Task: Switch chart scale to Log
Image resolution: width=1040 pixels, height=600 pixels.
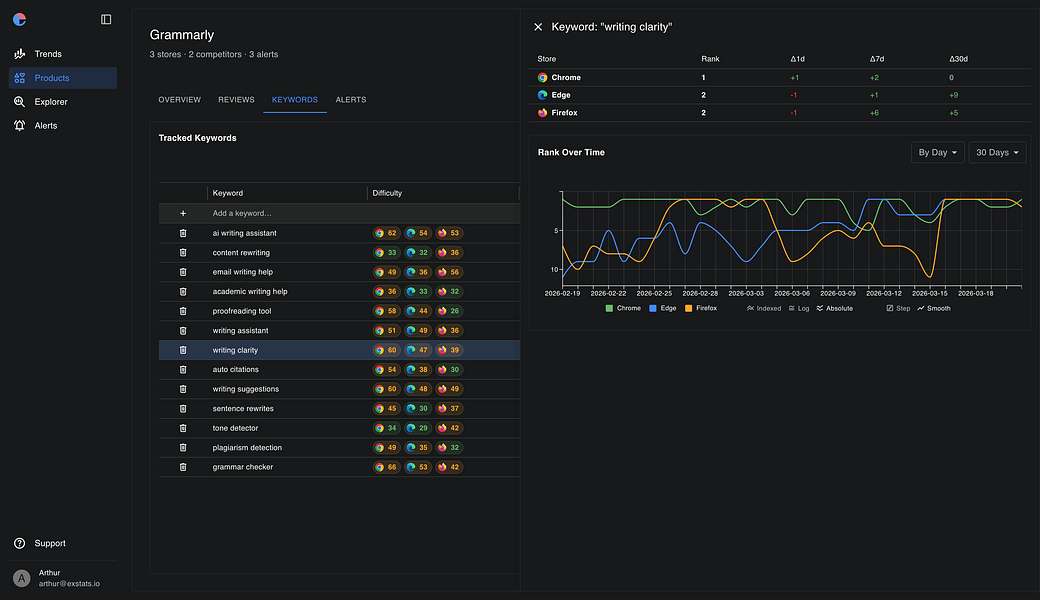Action: click(x=799, y=308)
